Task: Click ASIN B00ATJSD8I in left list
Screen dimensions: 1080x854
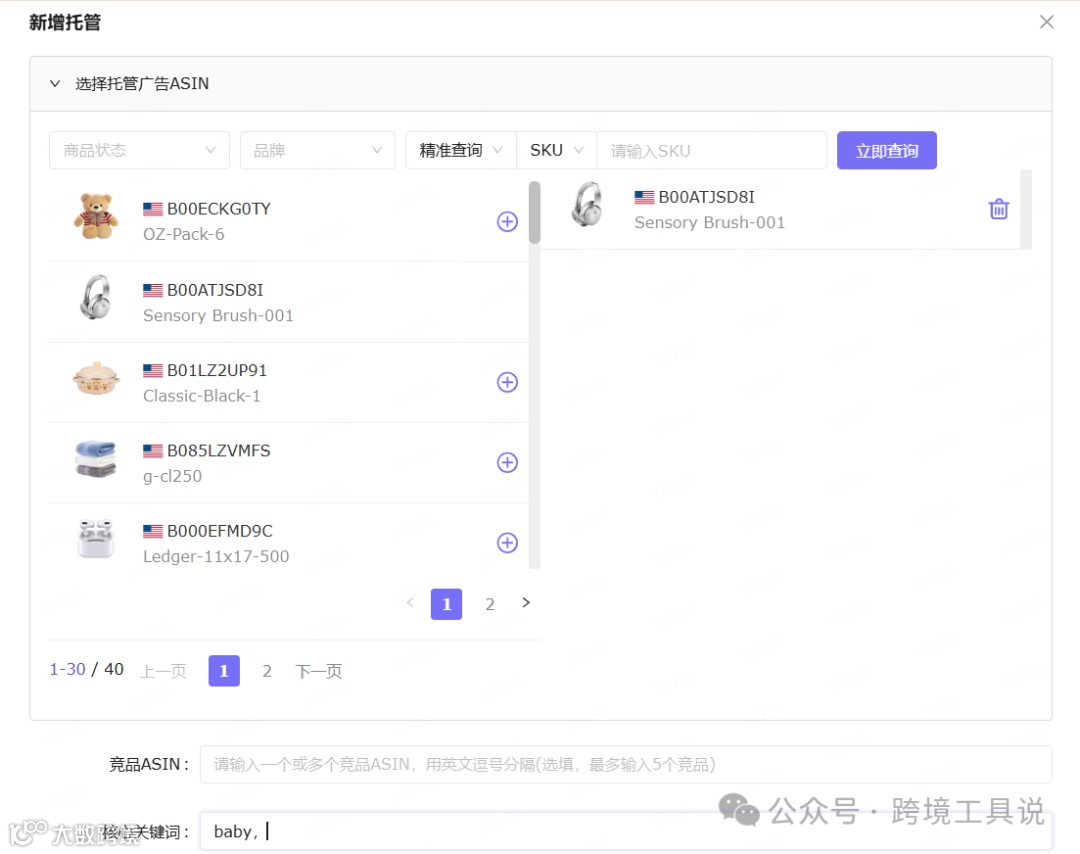Action: (x=215, y=290)
